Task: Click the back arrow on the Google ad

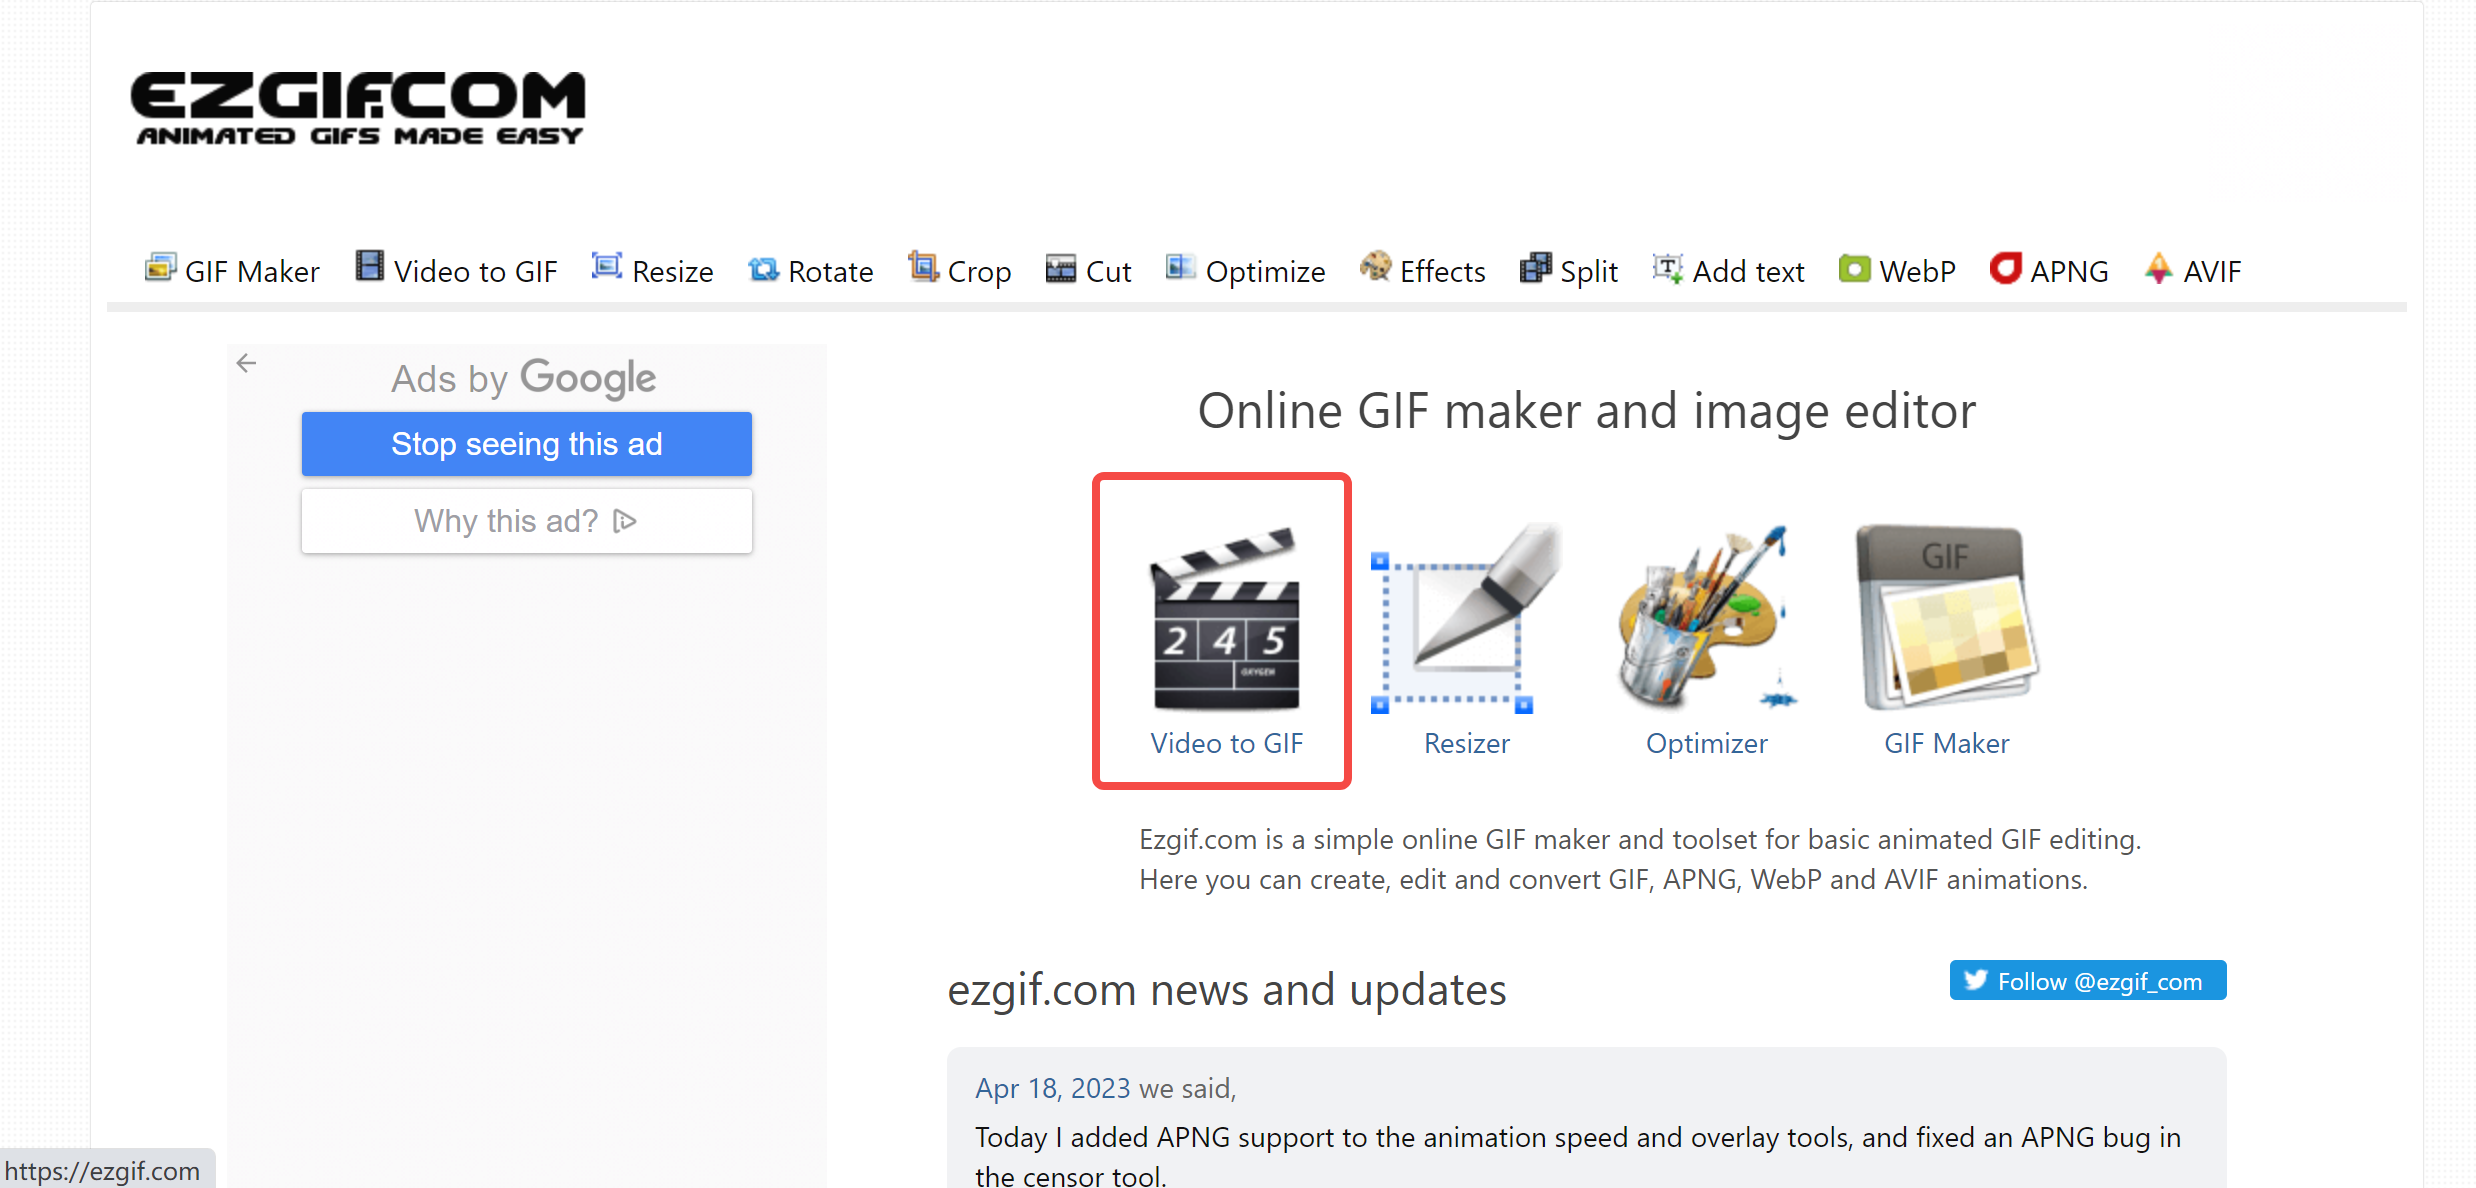Action: click(x=247, y=363)
